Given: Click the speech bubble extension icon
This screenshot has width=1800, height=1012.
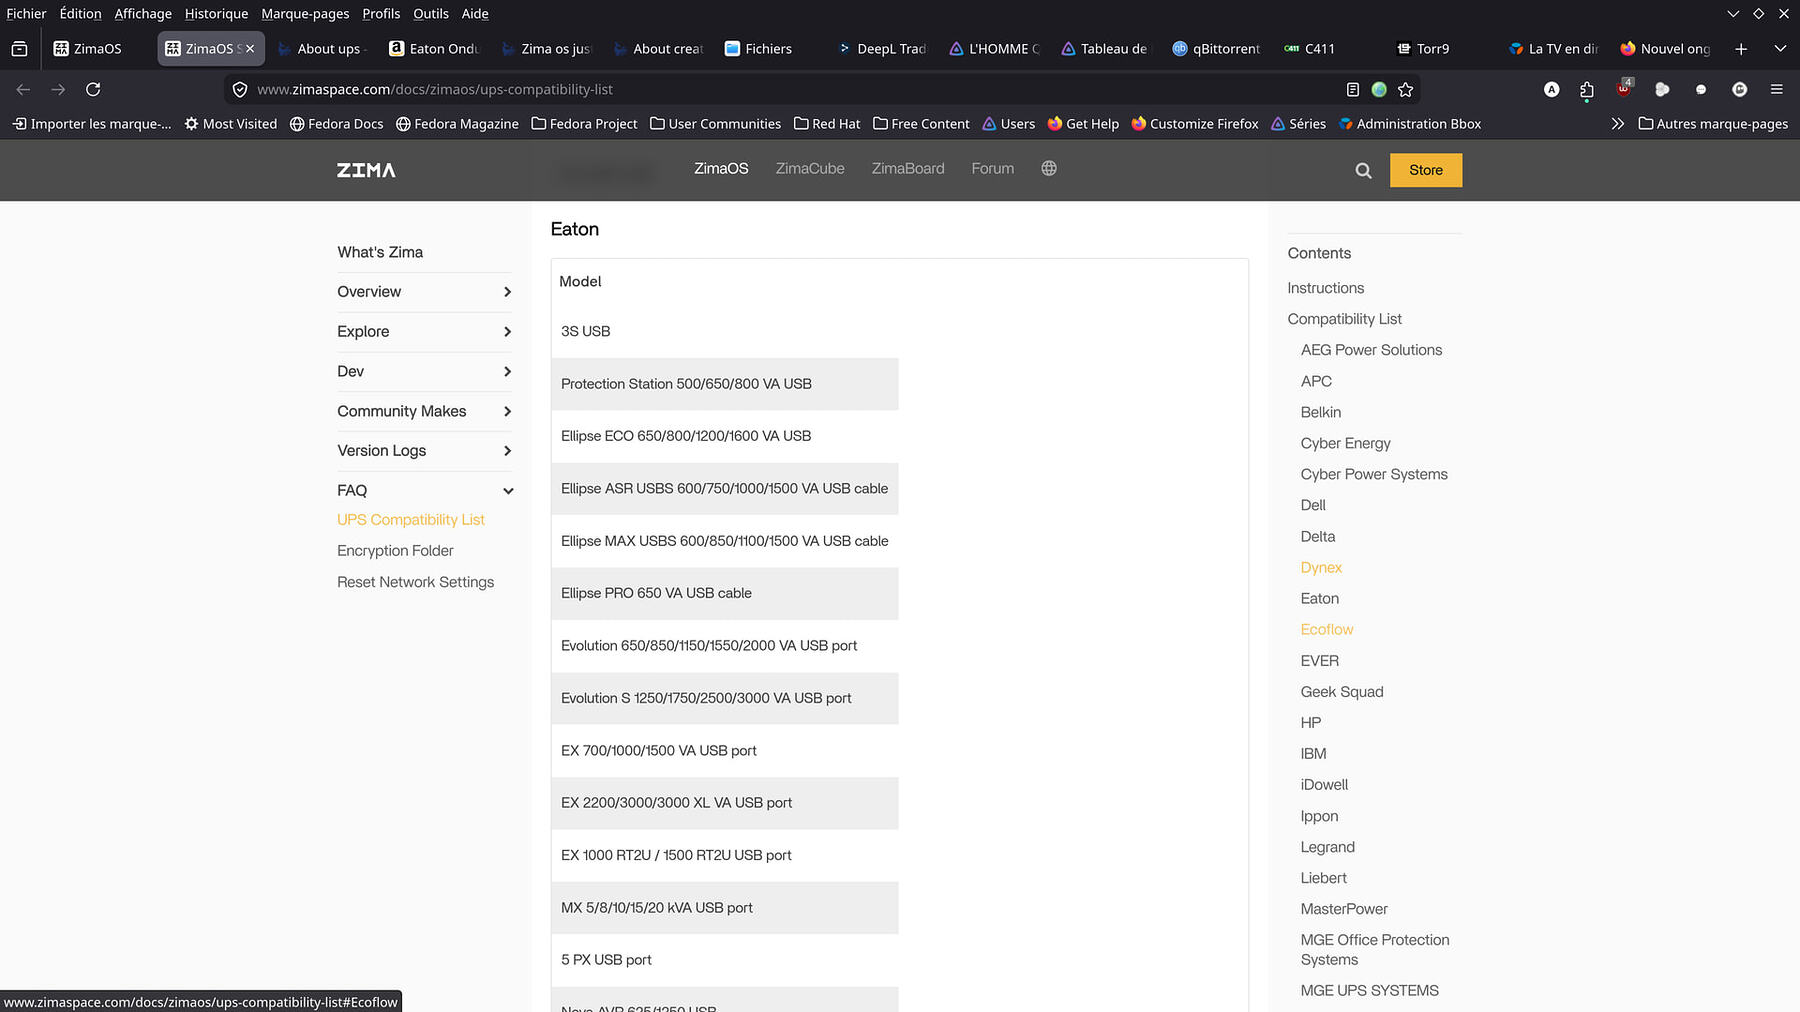Looking at the screenshot, I should pyautogui.click(x=1701, y=90).
